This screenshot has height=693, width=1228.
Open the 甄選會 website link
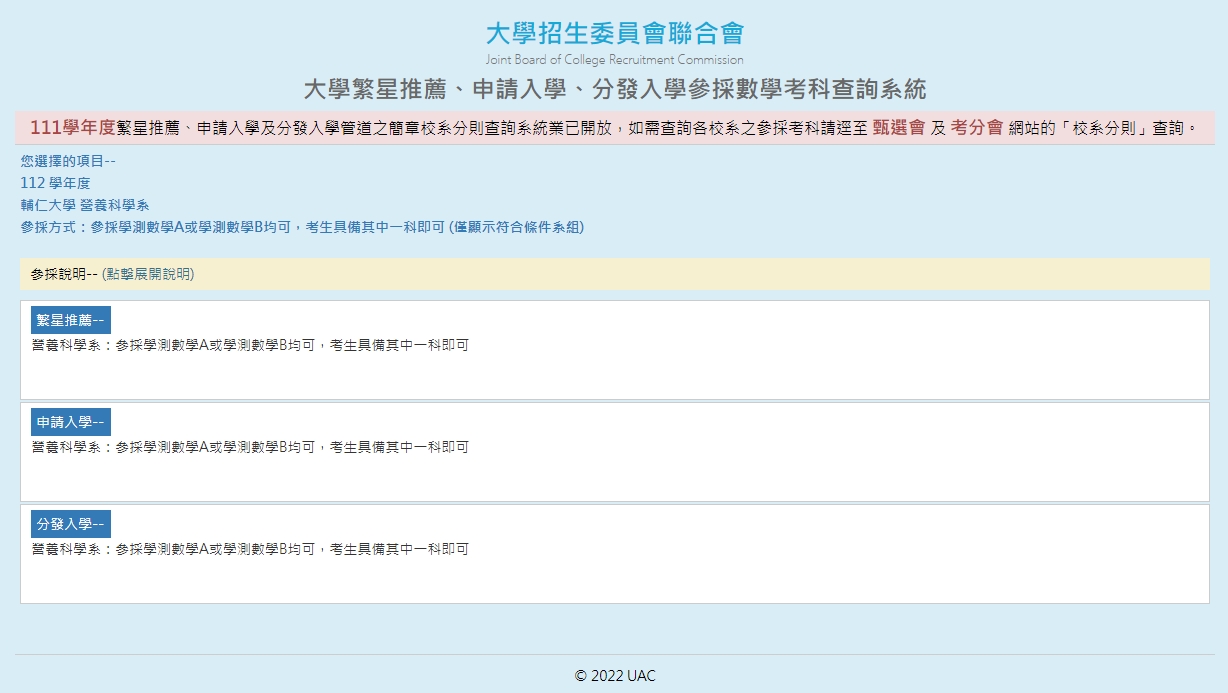click(x=898, y=128)
